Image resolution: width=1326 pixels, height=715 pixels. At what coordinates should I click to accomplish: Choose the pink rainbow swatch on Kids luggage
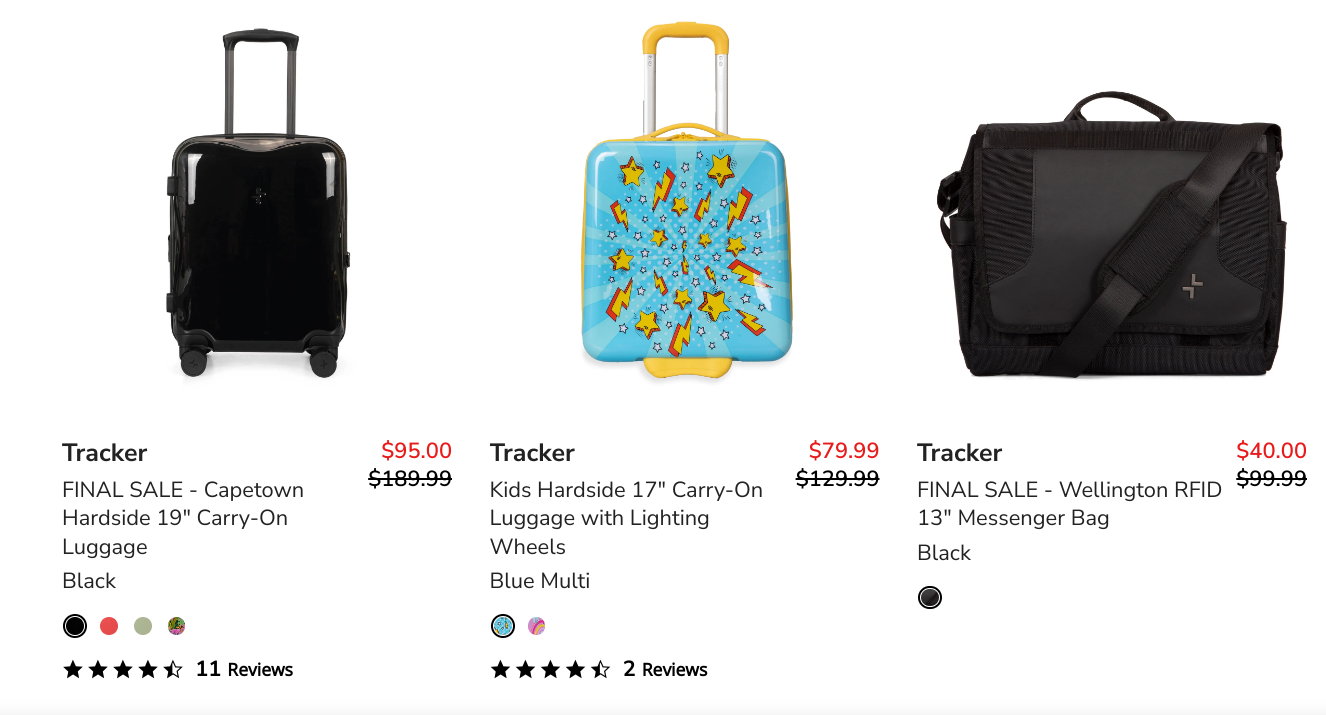pos(537,626)
